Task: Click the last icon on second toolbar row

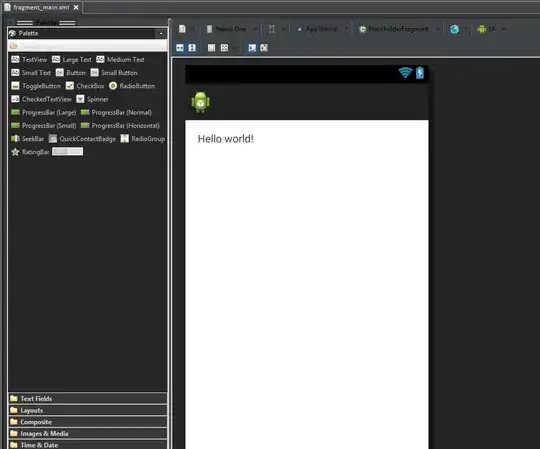Action: click(x=264, y=48)
